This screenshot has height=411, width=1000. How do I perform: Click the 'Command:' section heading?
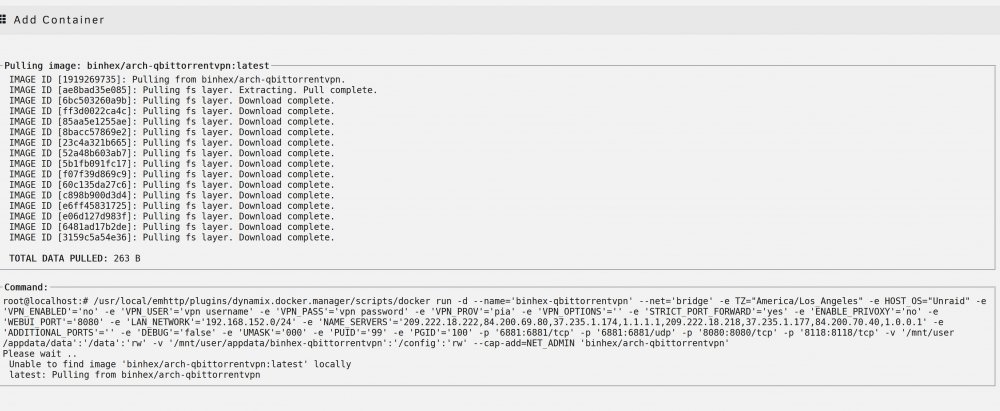tap(26, 287)
